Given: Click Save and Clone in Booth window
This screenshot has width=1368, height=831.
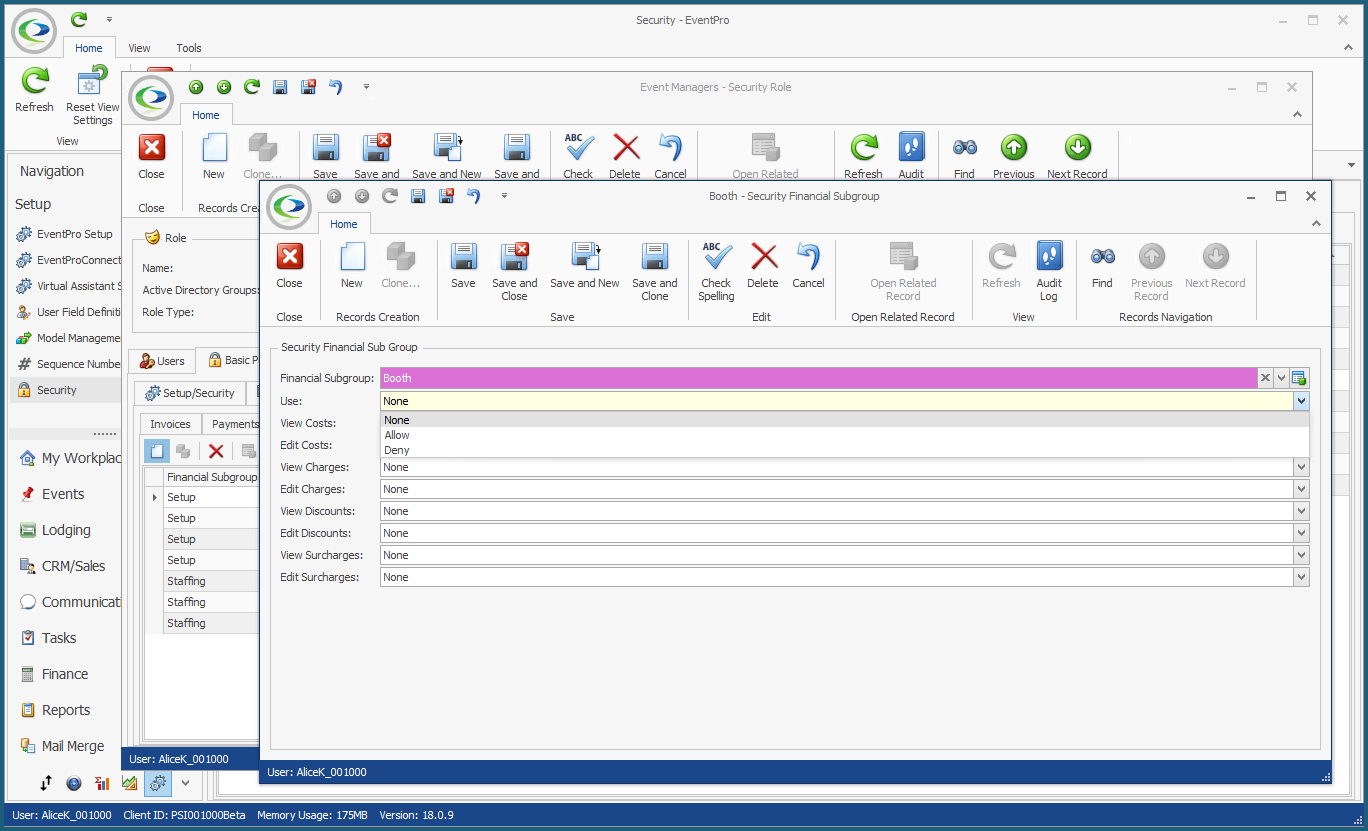Looking at the screenshot, I should click(655, 271).
